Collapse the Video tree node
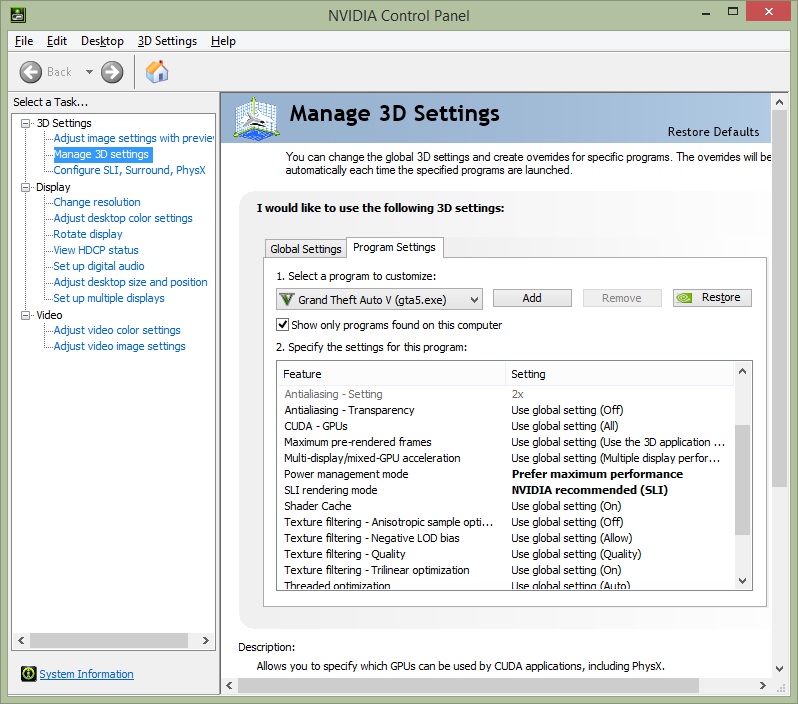Viewport: 798px width, 704px height. coord(25,315)
